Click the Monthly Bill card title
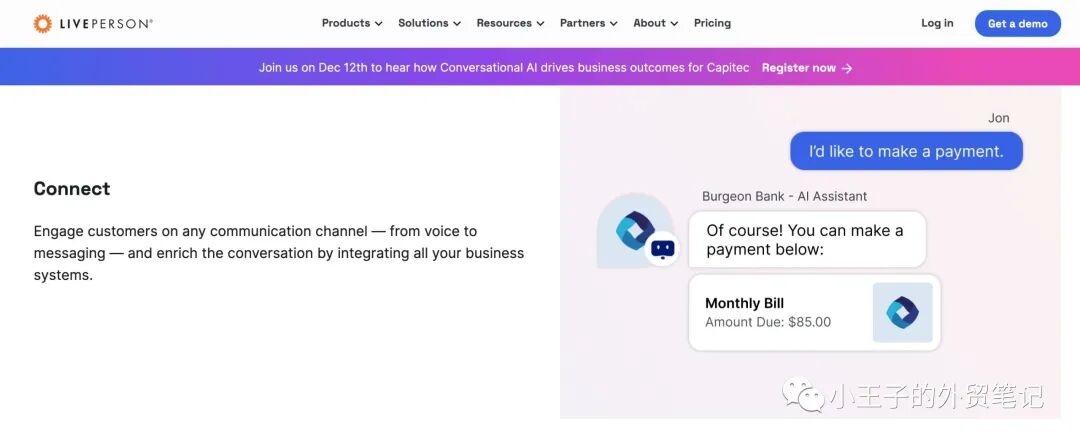The width and height of the screenshot is (1080, 444). click(x=745, y=303)
